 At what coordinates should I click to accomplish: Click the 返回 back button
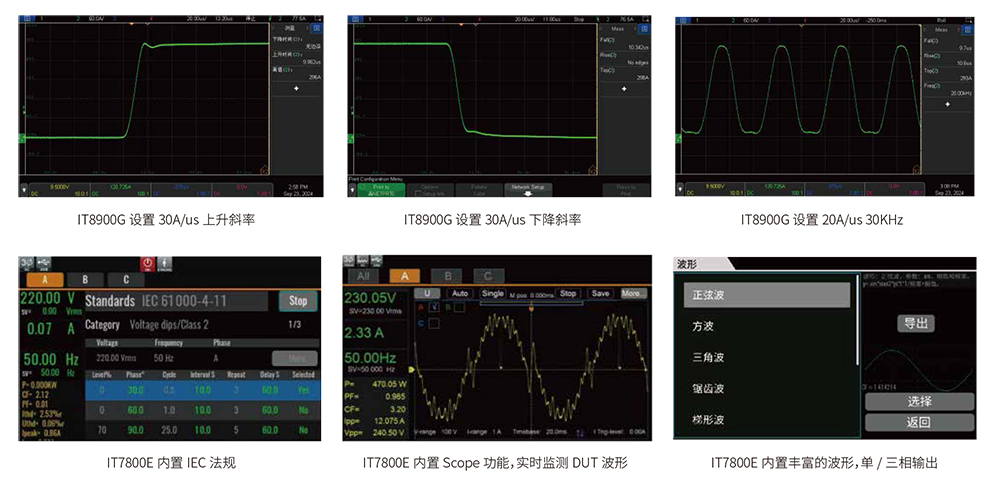click(x=919, y=422)
